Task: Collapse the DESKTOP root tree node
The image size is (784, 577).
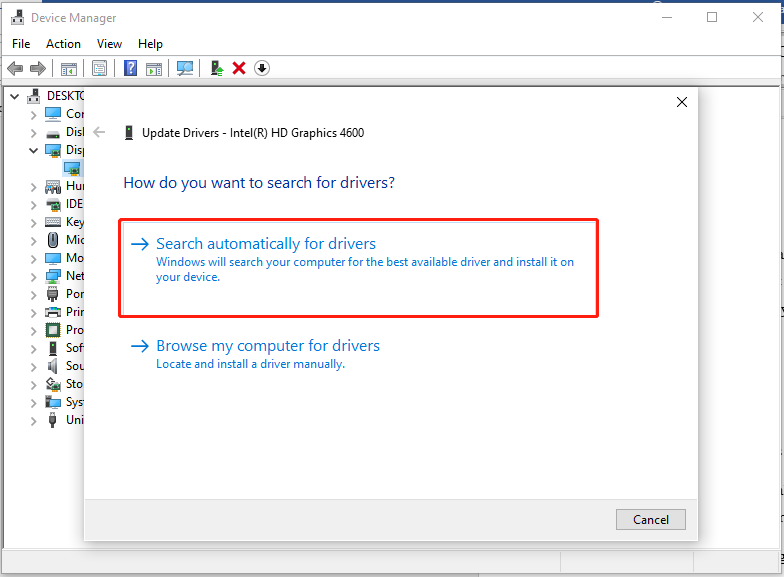Action: coord(13,96)
